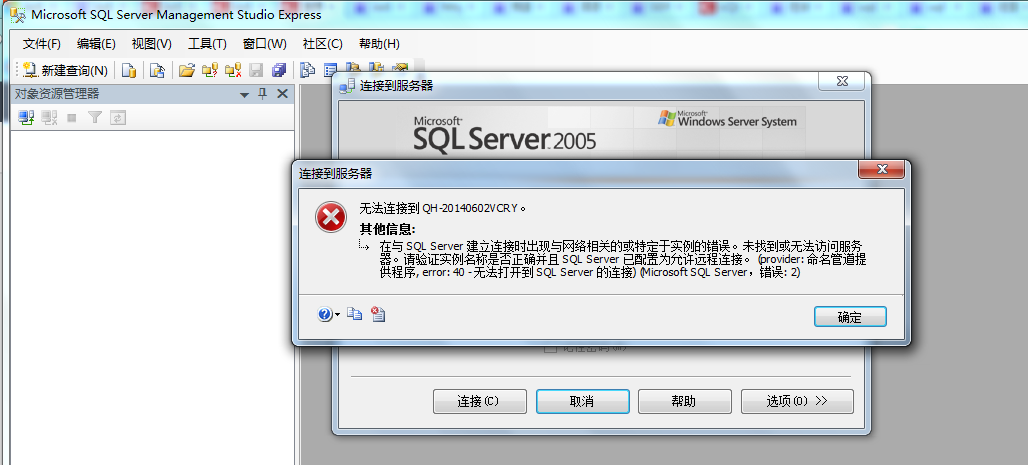The height and width of the screenshot is (466, 1030).
Task: Click the Filter funnel icon
Action: (95, 118)
